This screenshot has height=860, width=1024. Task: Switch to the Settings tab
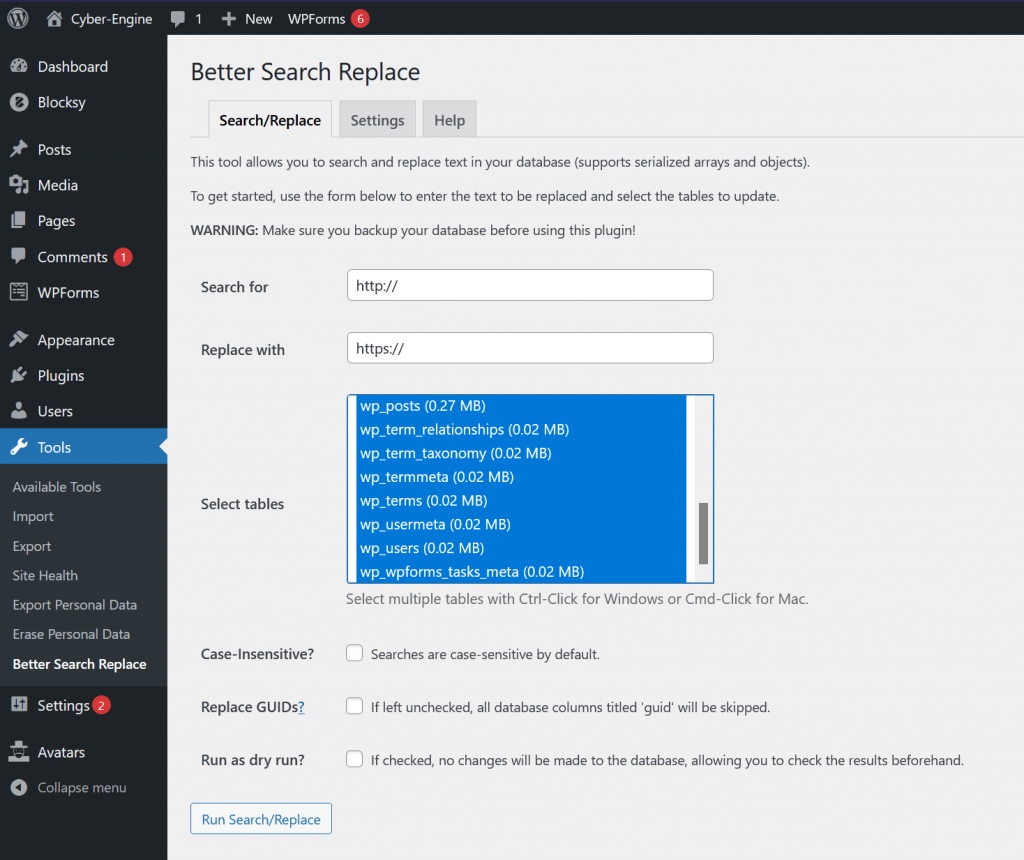point(377,120)
